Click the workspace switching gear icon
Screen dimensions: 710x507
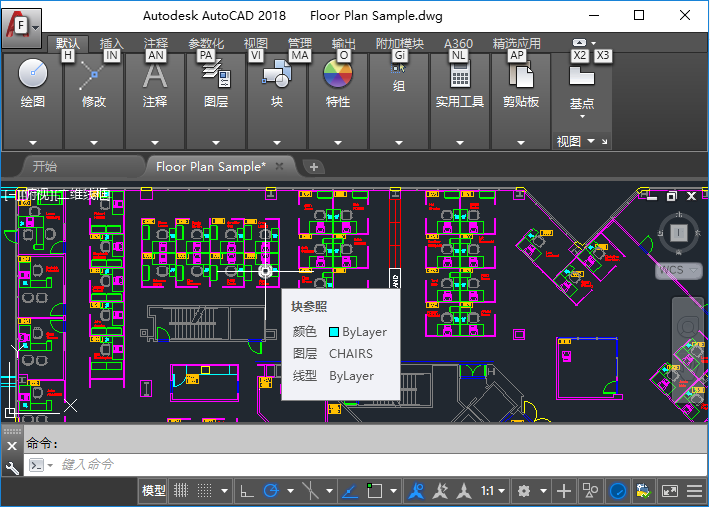click(524, 491)
